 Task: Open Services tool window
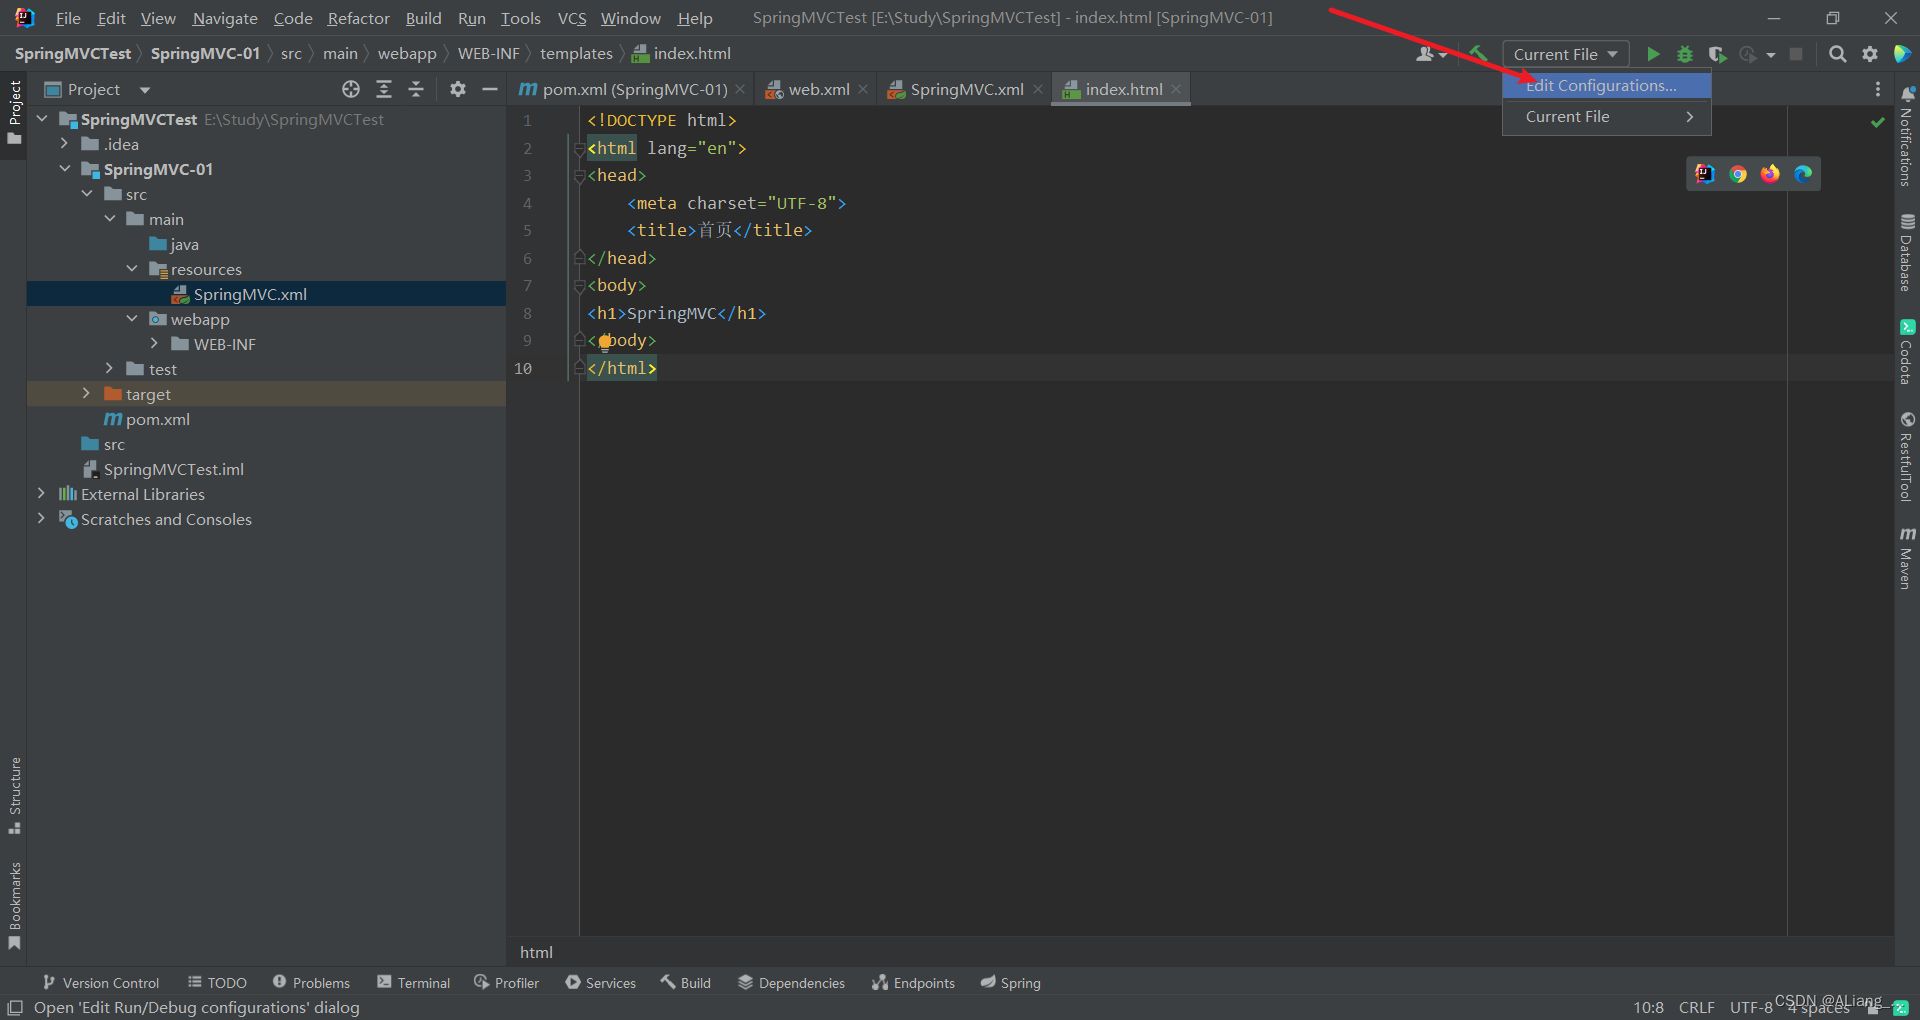(600, 983)
